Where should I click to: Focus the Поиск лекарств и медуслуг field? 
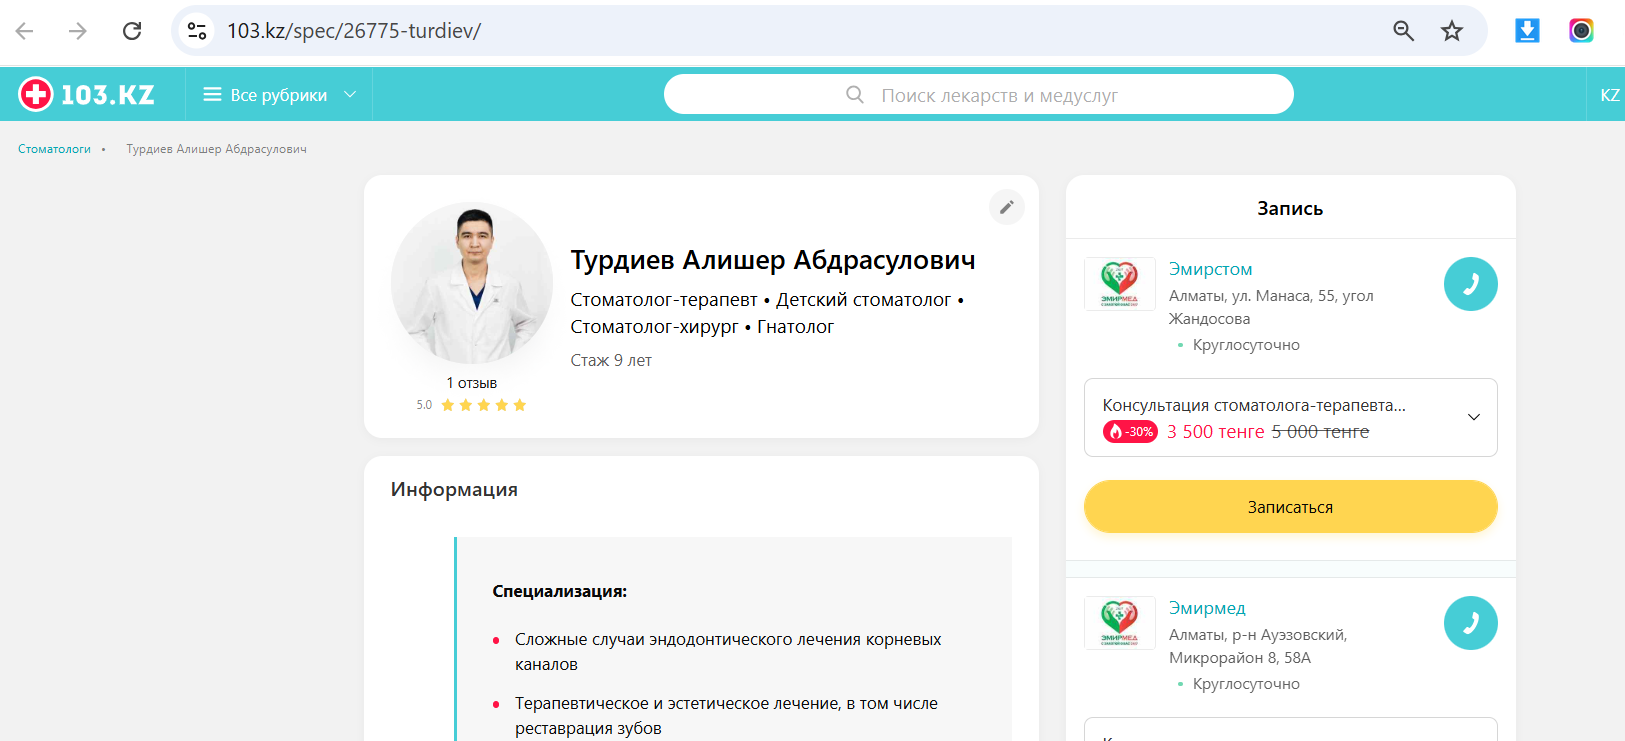coord(979,95)
